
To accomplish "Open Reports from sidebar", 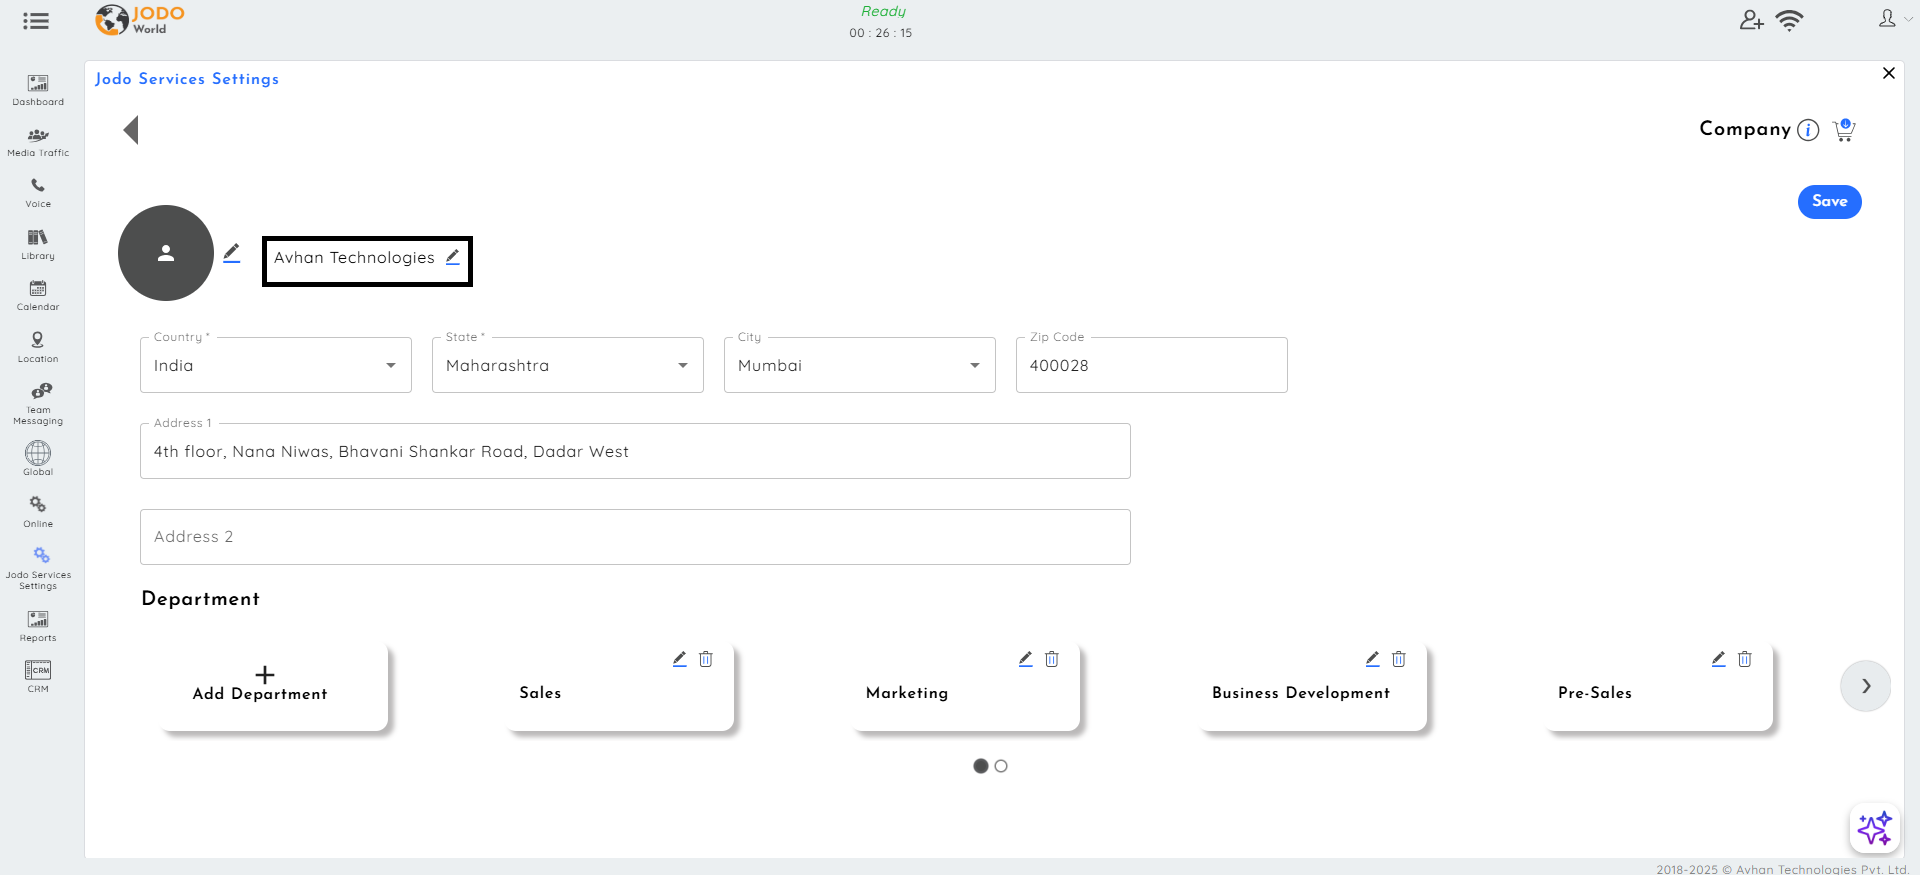I will [38, 626].
